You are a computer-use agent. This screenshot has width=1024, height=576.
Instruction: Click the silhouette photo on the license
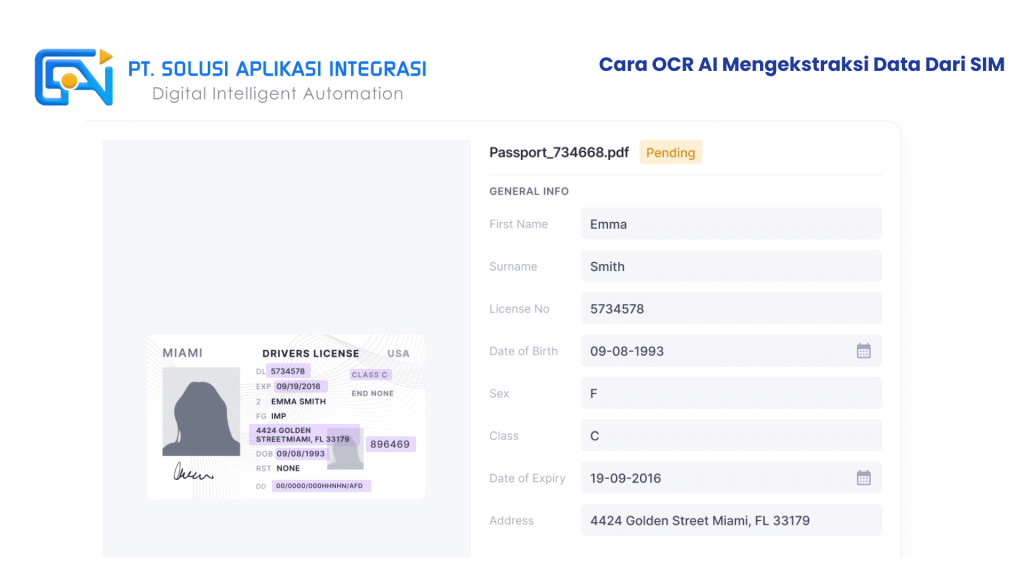201,411
